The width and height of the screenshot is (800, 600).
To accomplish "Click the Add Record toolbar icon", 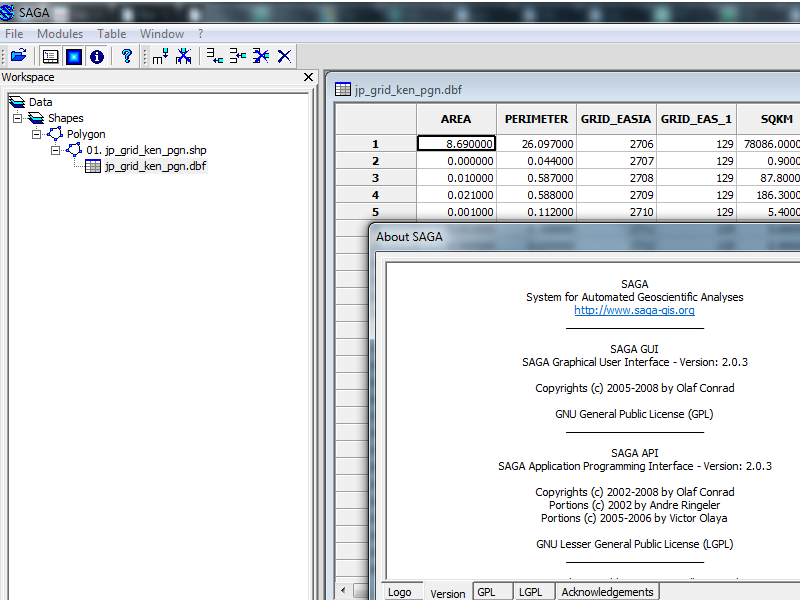I will click(215, 56).
